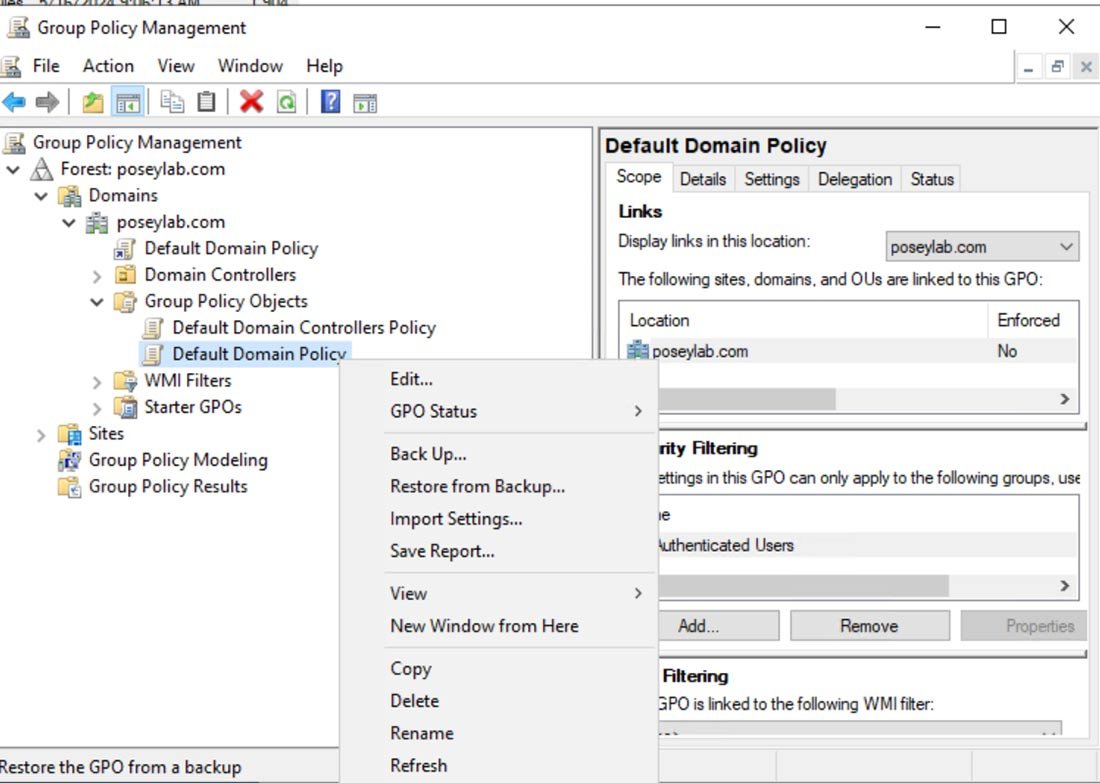Click the Add button under Security Filtering

[720, 625]
